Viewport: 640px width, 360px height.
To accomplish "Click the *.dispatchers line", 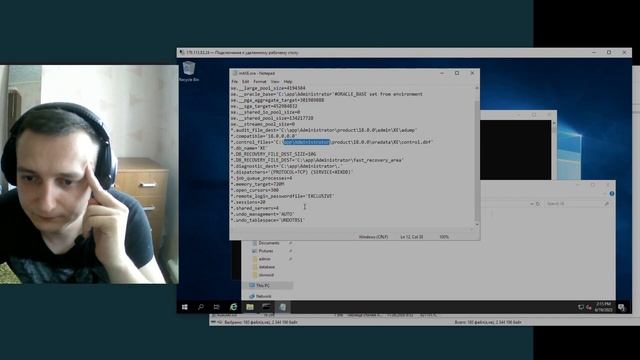I will 291,172.
